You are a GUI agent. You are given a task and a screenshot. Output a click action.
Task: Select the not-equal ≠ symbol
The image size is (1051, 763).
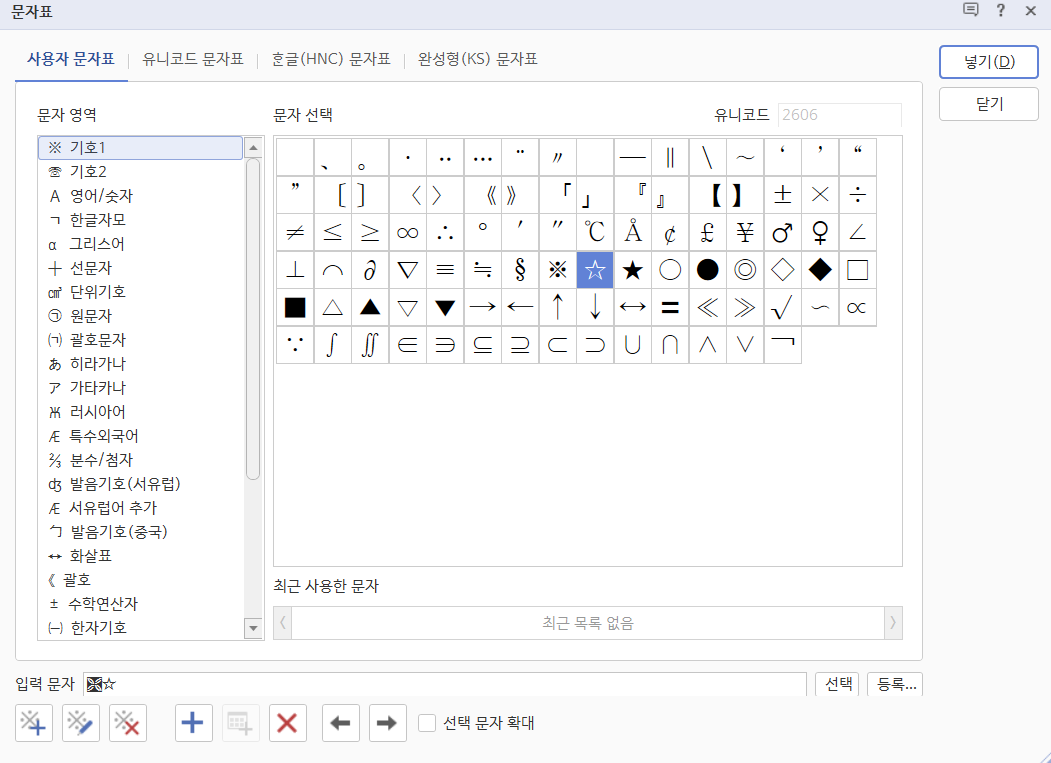(x=295, y=233)
